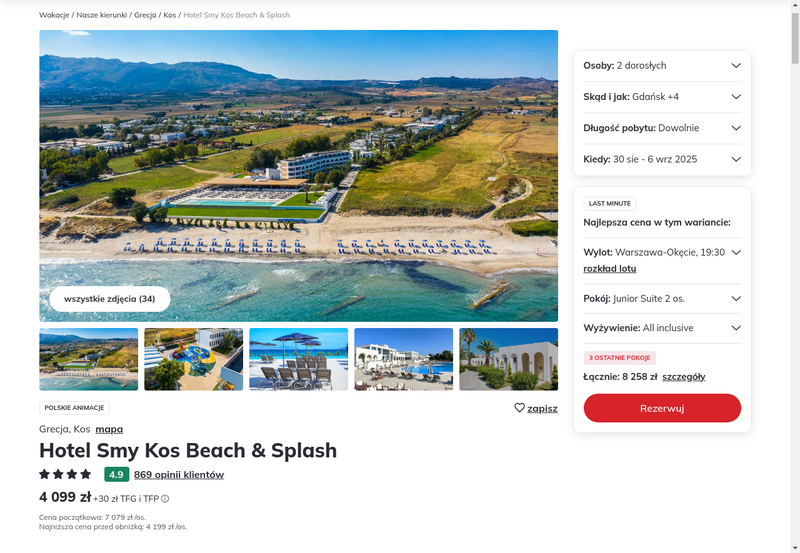Go to Grecja in the breadcrumb
The height and width of the screenshot is (553, 800).
[x=145, y=15]
